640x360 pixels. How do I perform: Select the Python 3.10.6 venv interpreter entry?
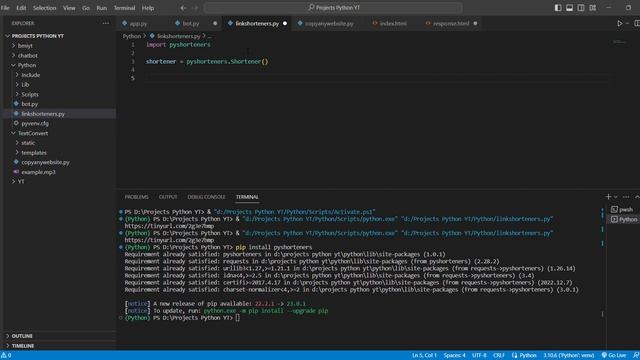[569, 355]
